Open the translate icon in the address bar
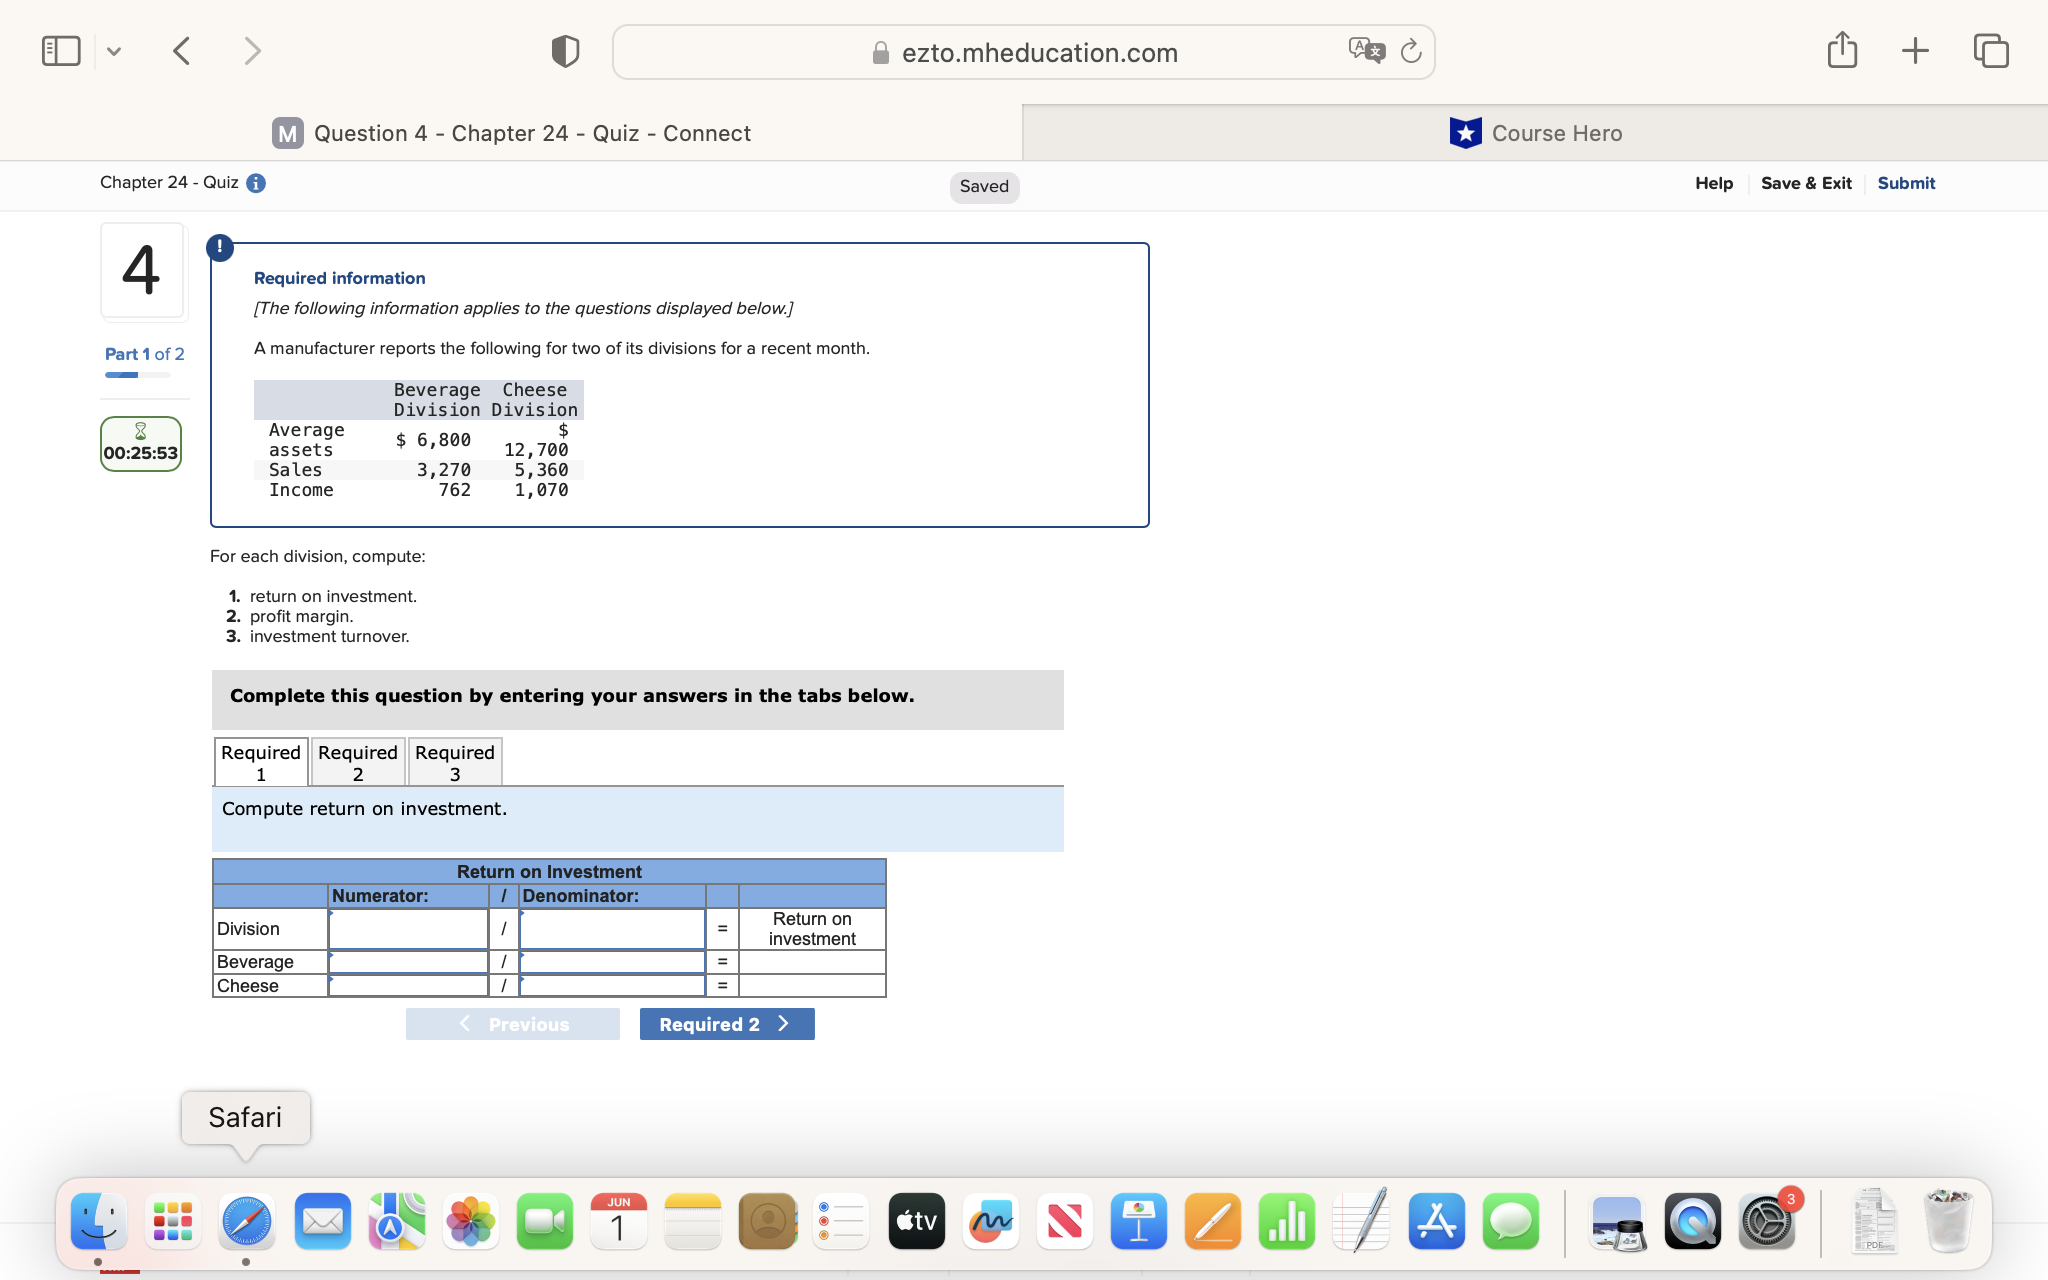Screen dimensions: 2048x1280 1368,51
